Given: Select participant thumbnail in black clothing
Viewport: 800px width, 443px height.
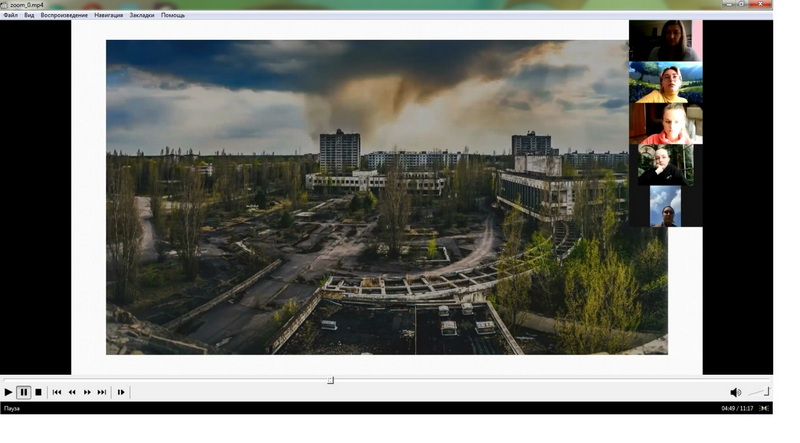Looking at the screenshot, I should click(665, 165).
